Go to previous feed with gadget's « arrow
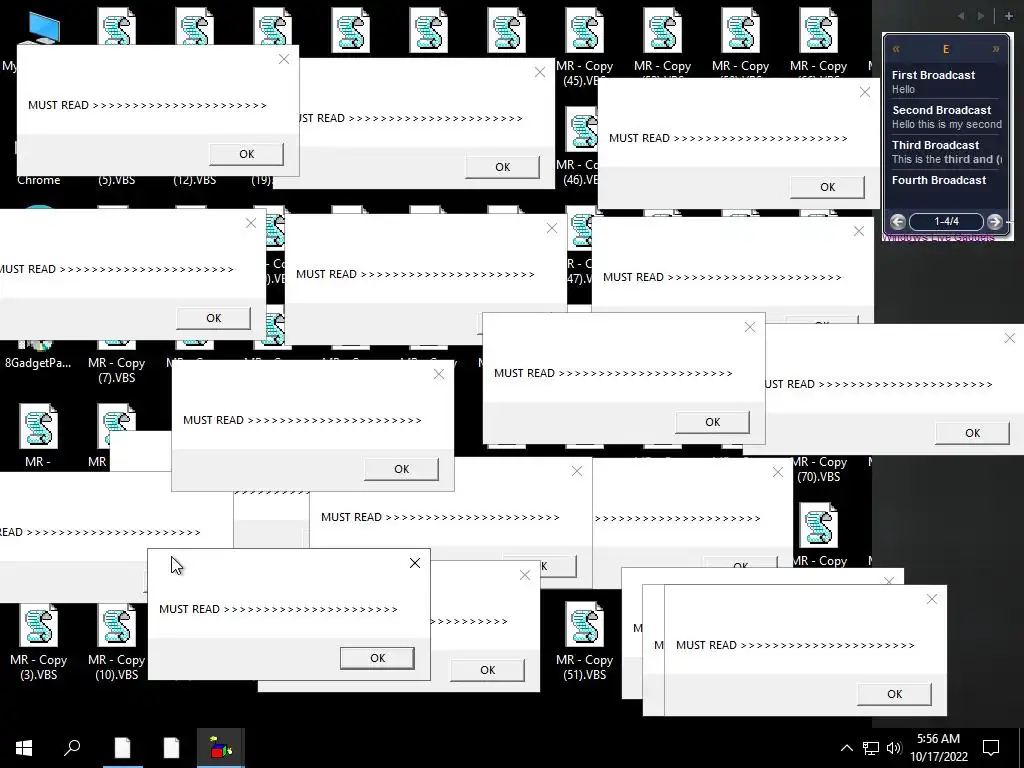Screen dimensions: 1024x768 [x=896, y=50]
